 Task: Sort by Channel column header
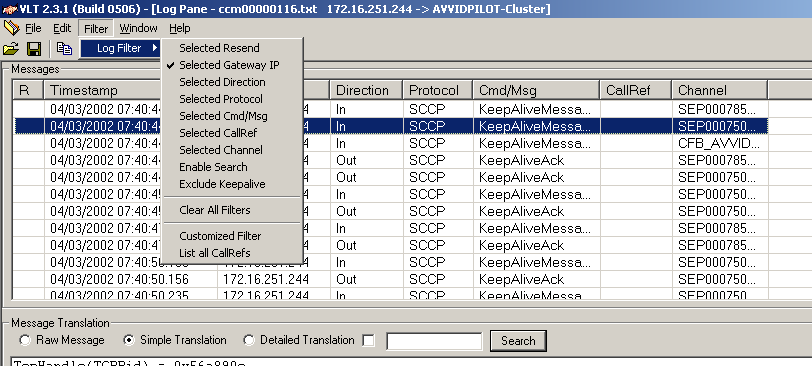click(720, 90)
